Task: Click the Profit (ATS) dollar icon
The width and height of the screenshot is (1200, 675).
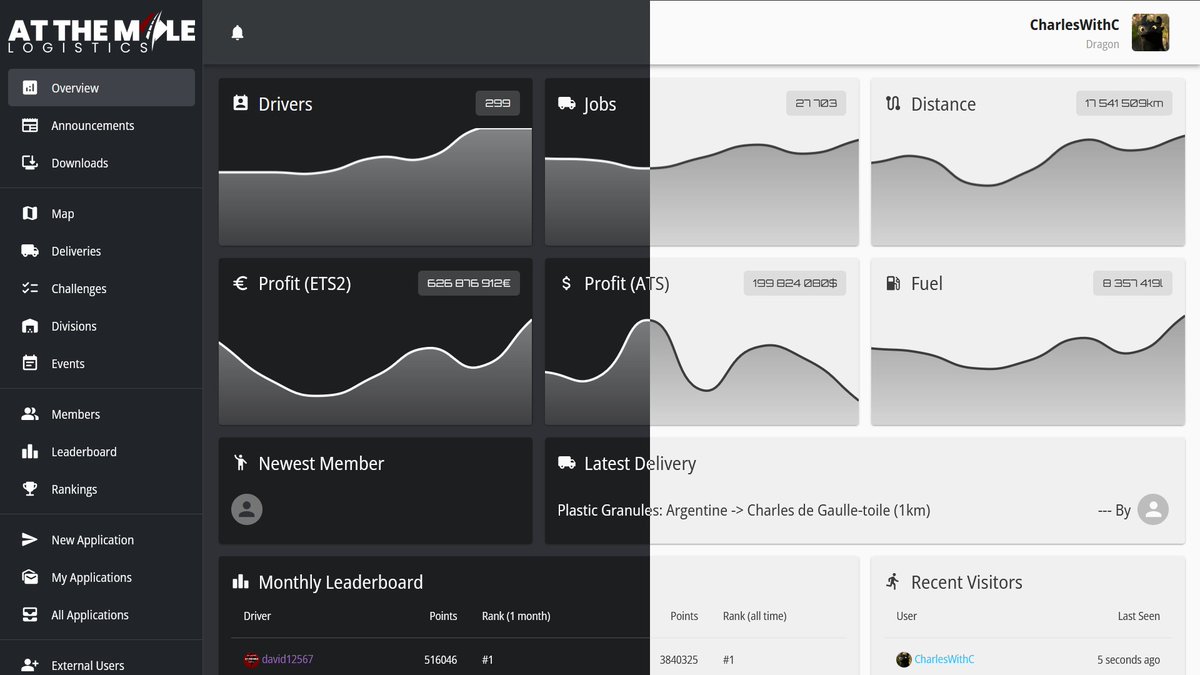Action: coord(566,283)
